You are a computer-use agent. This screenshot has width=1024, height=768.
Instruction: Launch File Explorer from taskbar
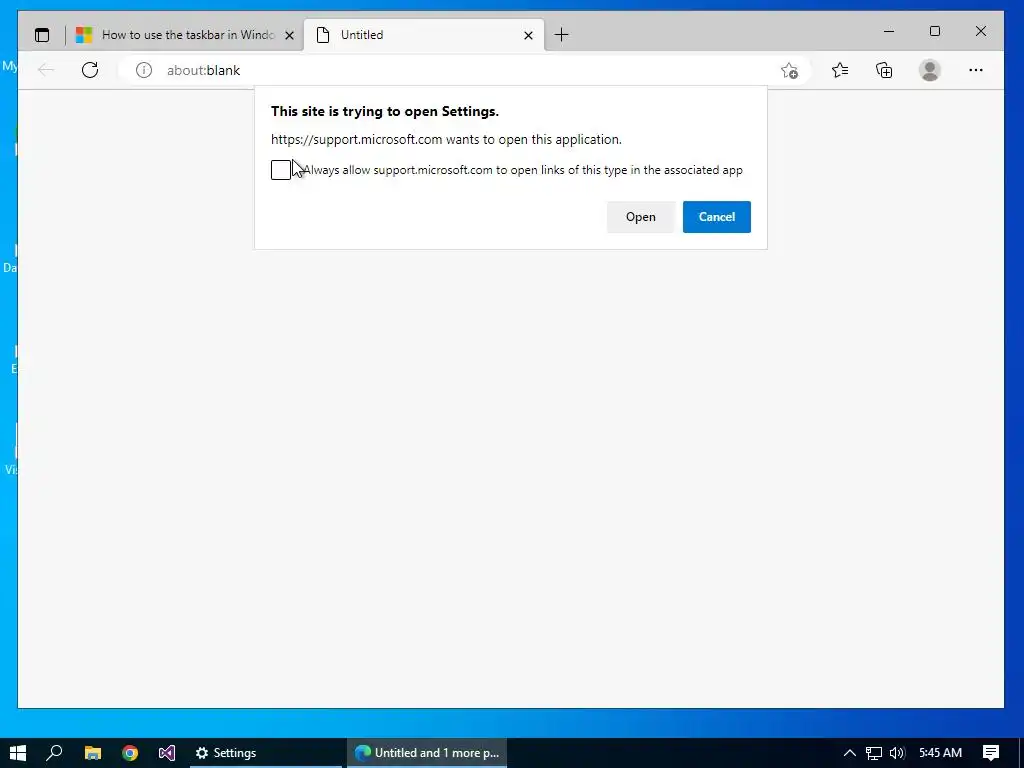coord(93,753)
